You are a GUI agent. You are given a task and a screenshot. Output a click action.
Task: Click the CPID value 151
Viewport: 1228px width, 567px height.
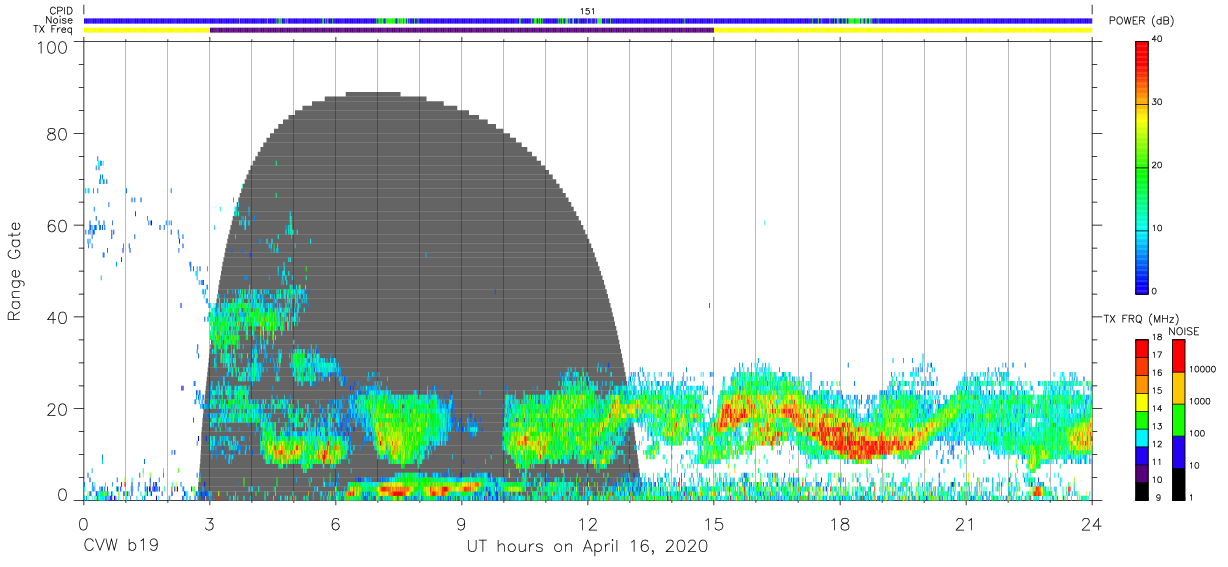tap(587, 11)
